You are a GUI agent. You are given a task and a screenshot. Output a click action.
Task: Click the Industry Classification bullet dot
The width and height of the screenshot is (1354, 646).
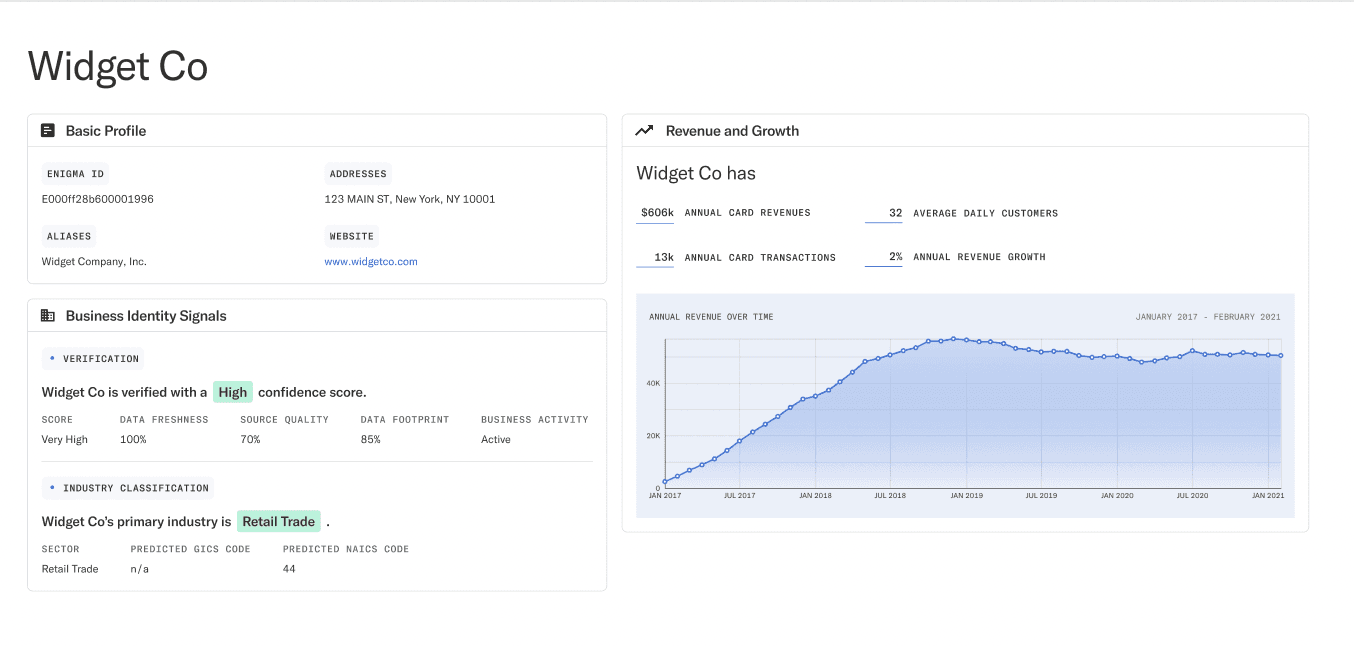52,488
